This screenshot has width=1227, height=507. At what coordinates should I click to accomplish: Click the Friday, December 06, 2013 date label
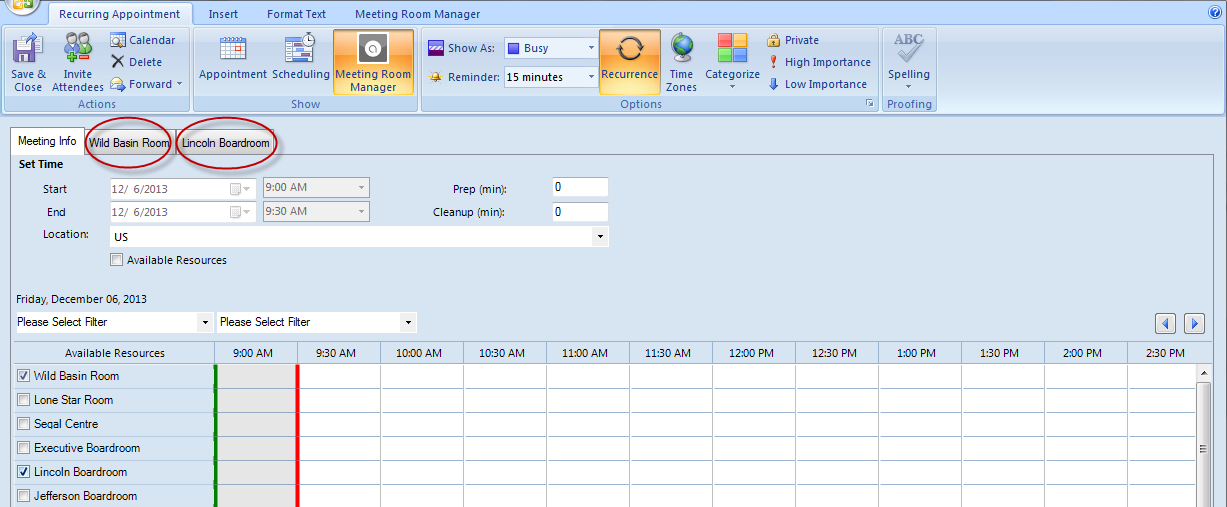pyautogui.click(x=82, y=299)
